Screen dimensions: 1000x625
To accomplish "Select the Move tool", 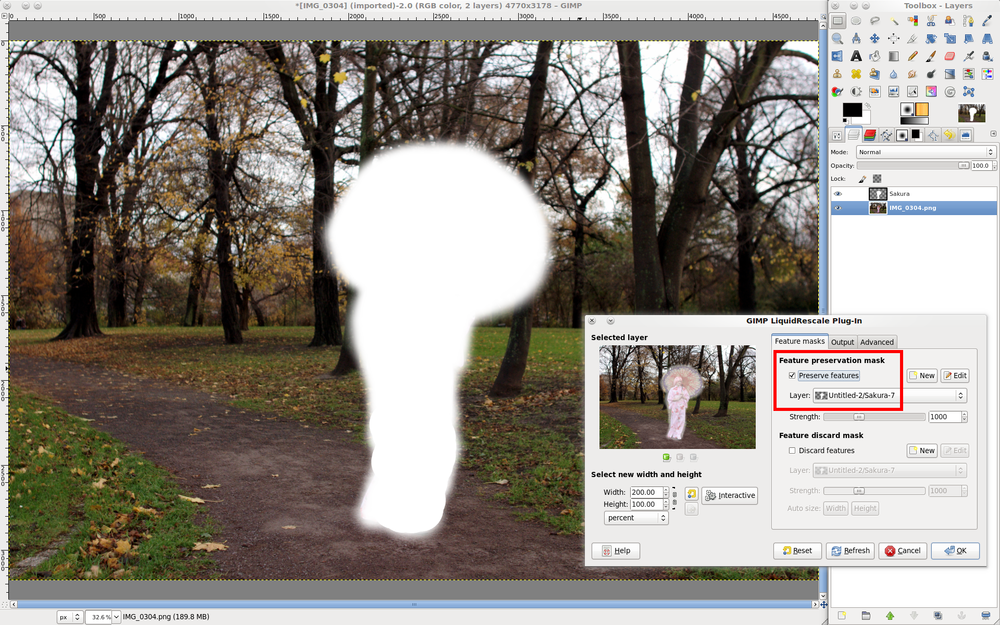I will [876, 39].
